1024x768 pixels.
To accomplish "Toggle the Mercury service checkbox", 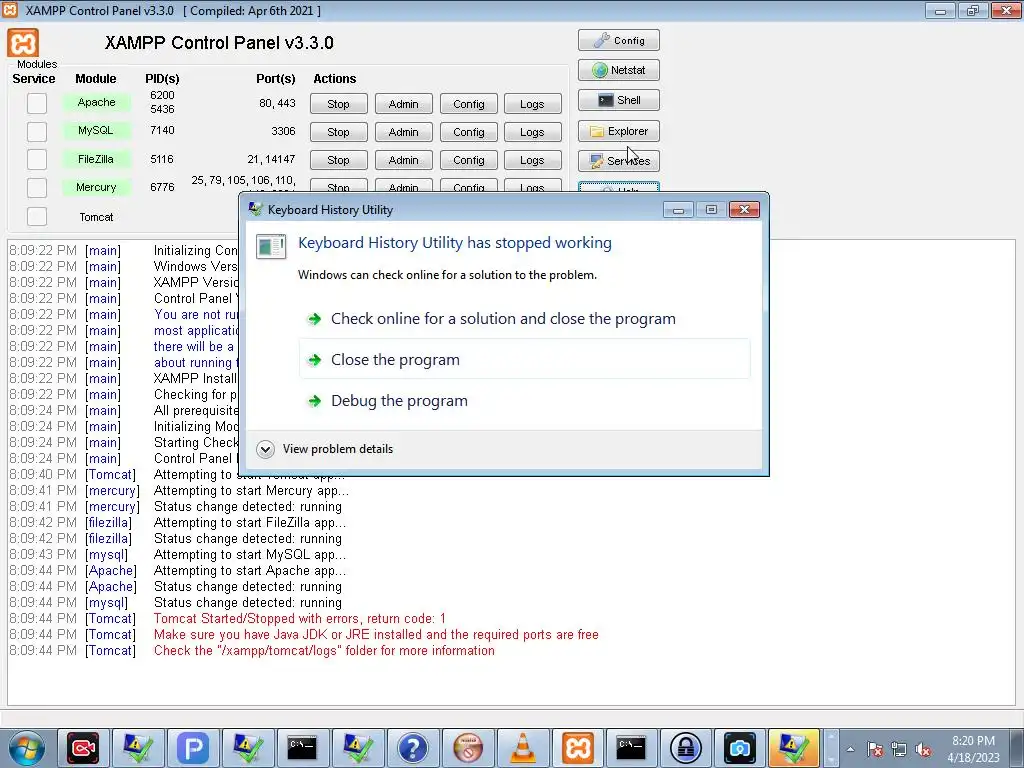I will click(x=37, y=187).
